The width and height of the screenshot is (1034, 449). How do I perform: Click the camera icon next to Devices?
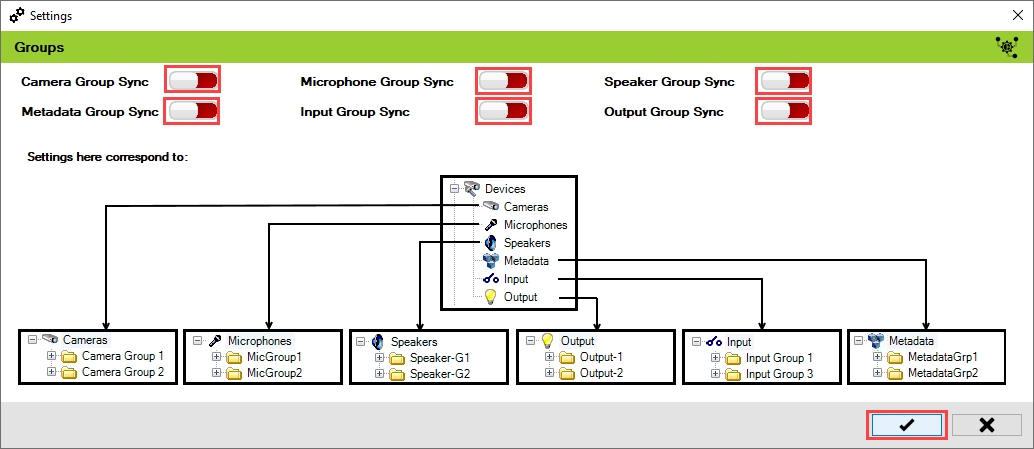pyautogui.click(x=472, y=188)
